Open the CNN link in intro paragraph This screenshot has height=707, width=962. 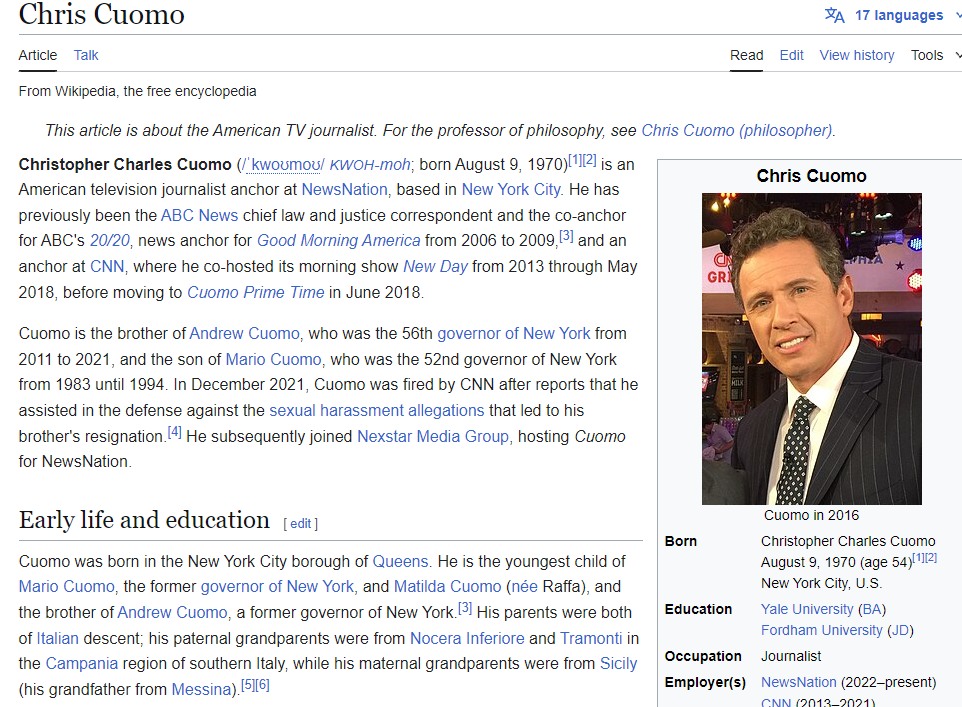pyautogui.click(x=107, y=266)
